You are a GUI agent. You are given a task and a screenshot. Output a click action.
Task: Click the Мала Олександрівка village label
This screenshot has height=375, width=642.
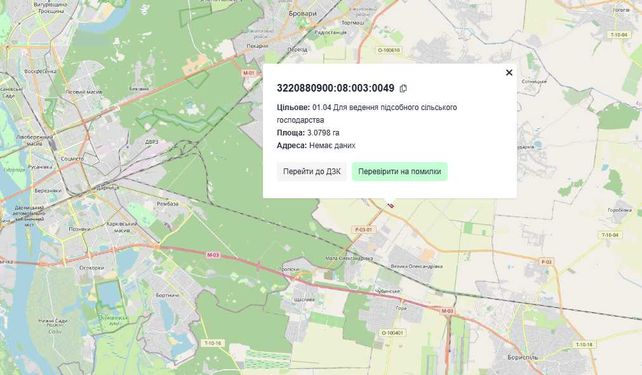(x=349, y=258)
